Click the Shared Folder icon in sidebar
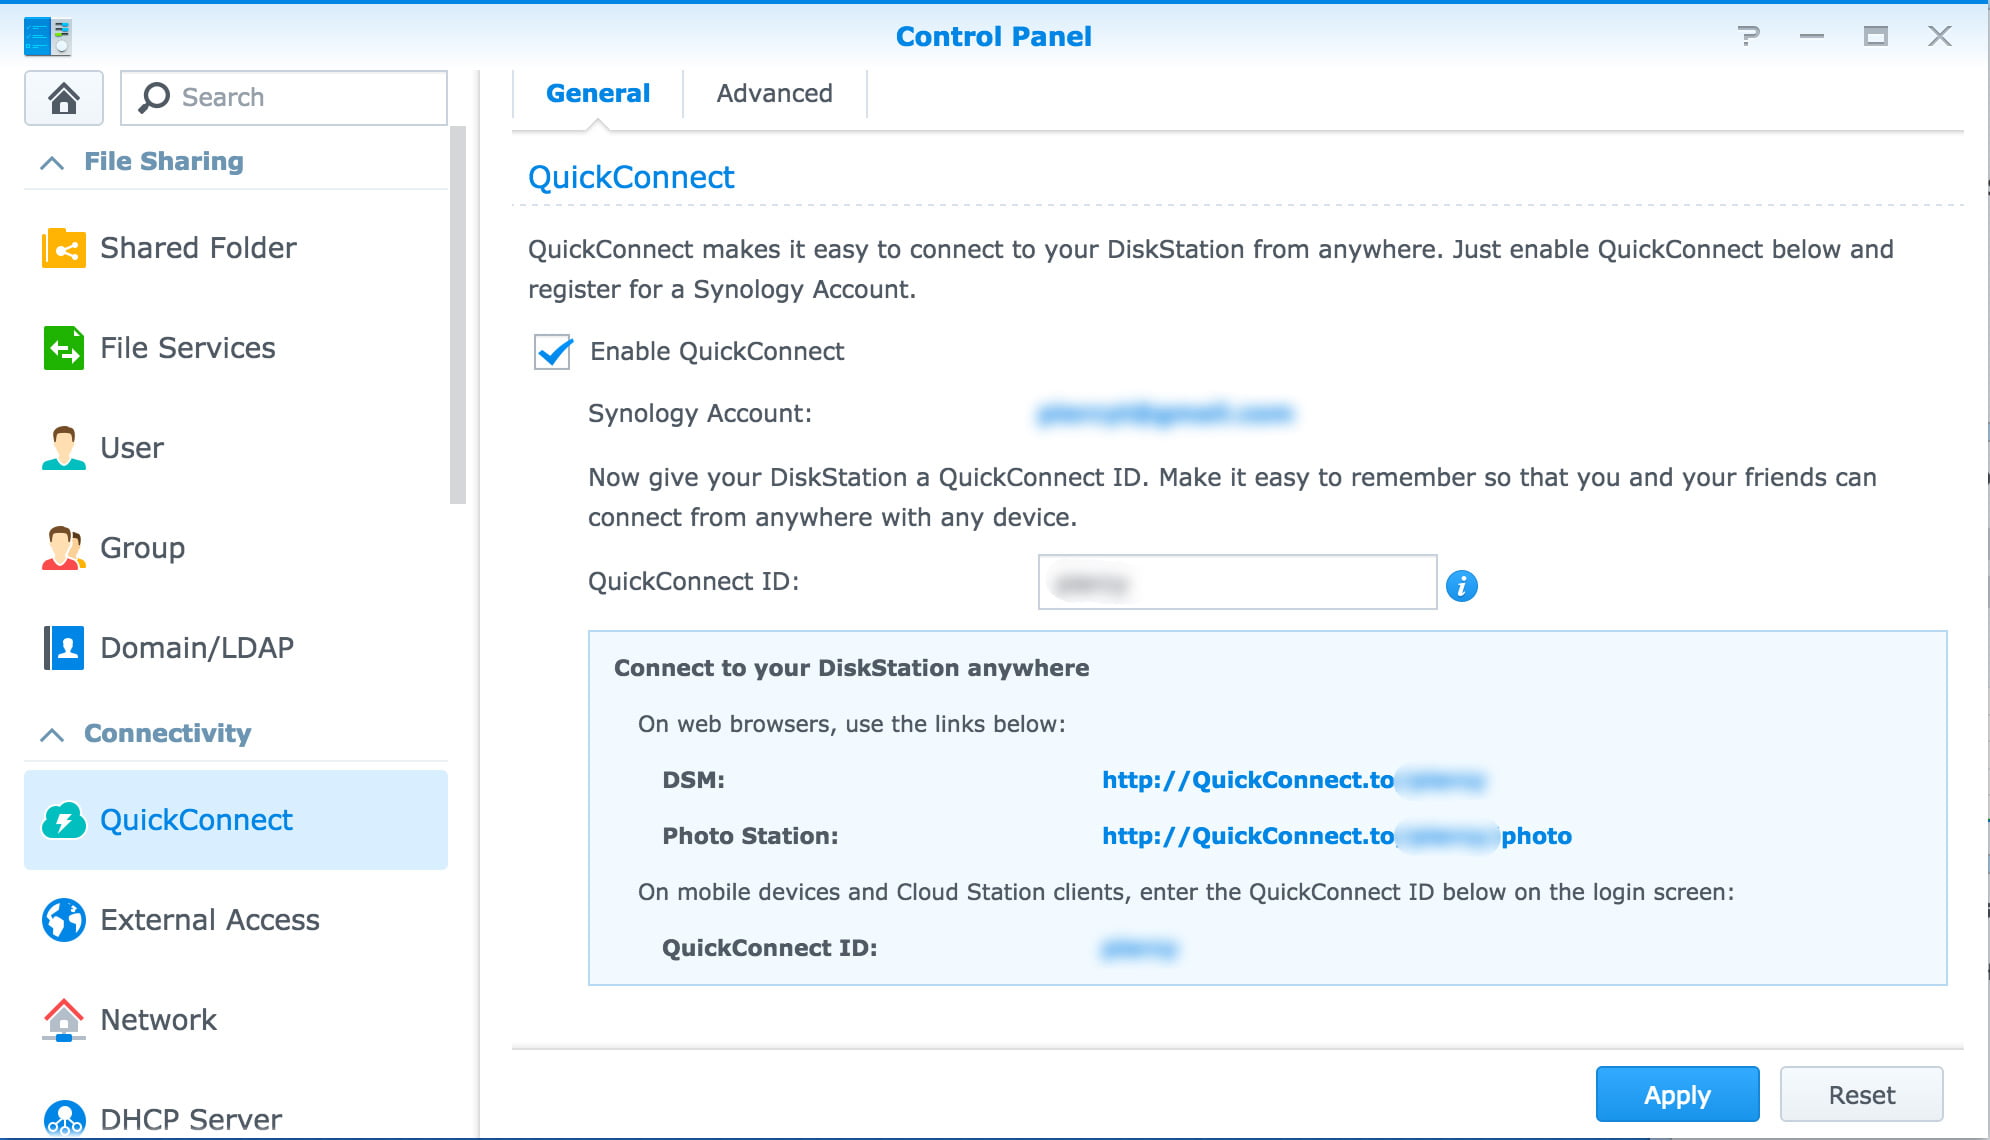 (x=62, y=247)
